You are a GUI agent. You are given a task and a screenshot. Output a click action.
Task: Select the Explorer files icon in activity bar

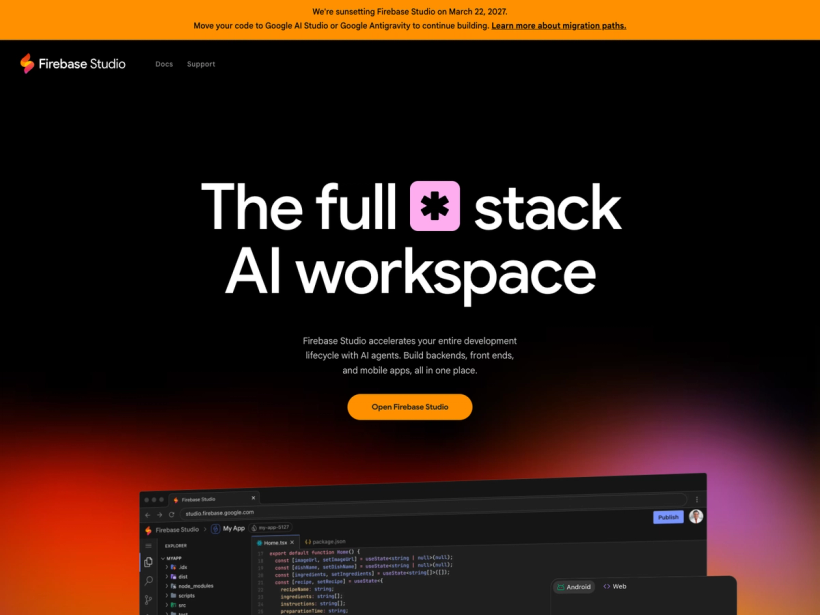pos(149,562)
